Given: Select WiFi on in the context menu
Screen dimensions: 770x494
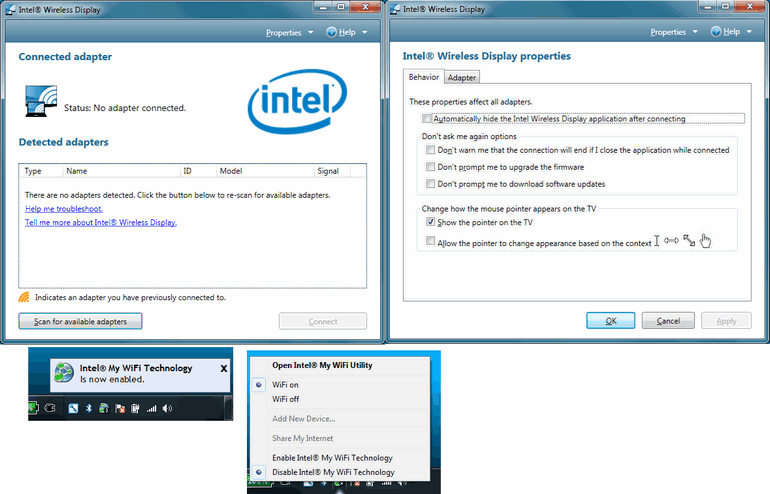Looking at the screenshot, I should point(285,384).
